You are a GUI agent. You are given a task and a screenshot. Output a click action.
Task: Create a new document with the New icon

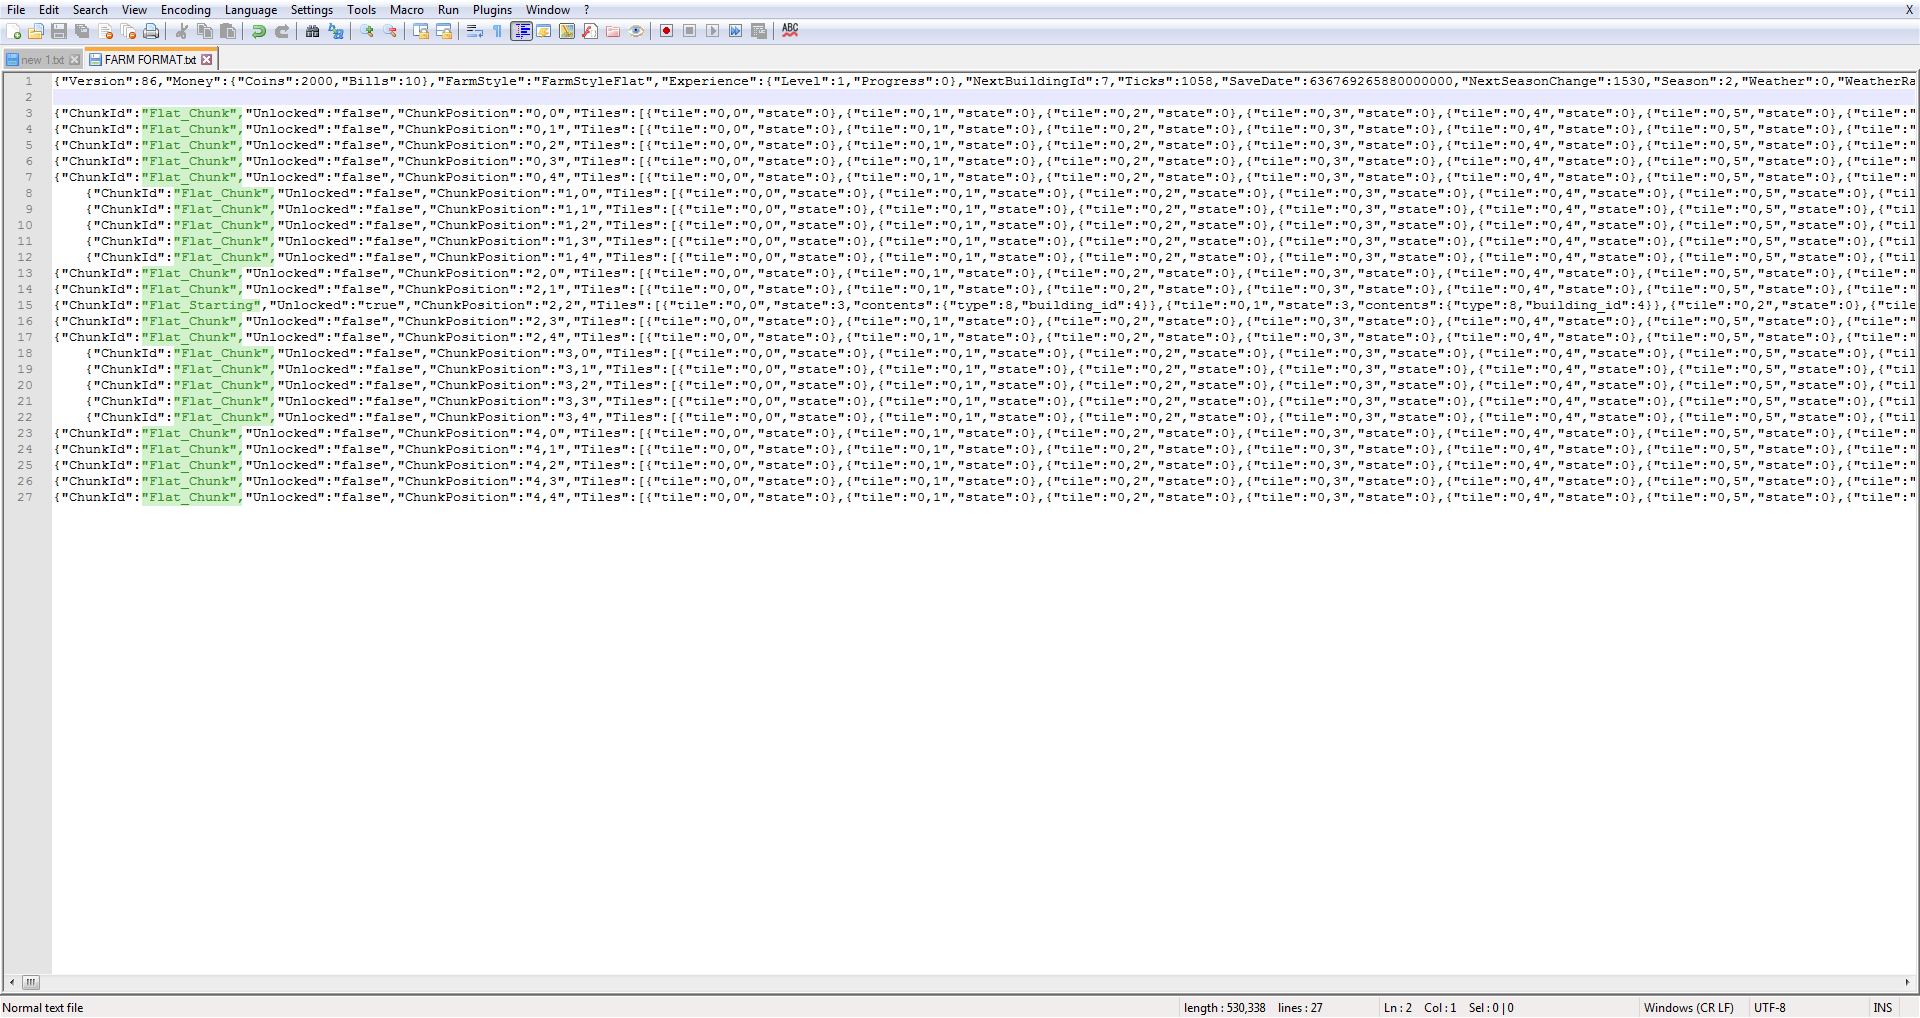pos(13,31)
